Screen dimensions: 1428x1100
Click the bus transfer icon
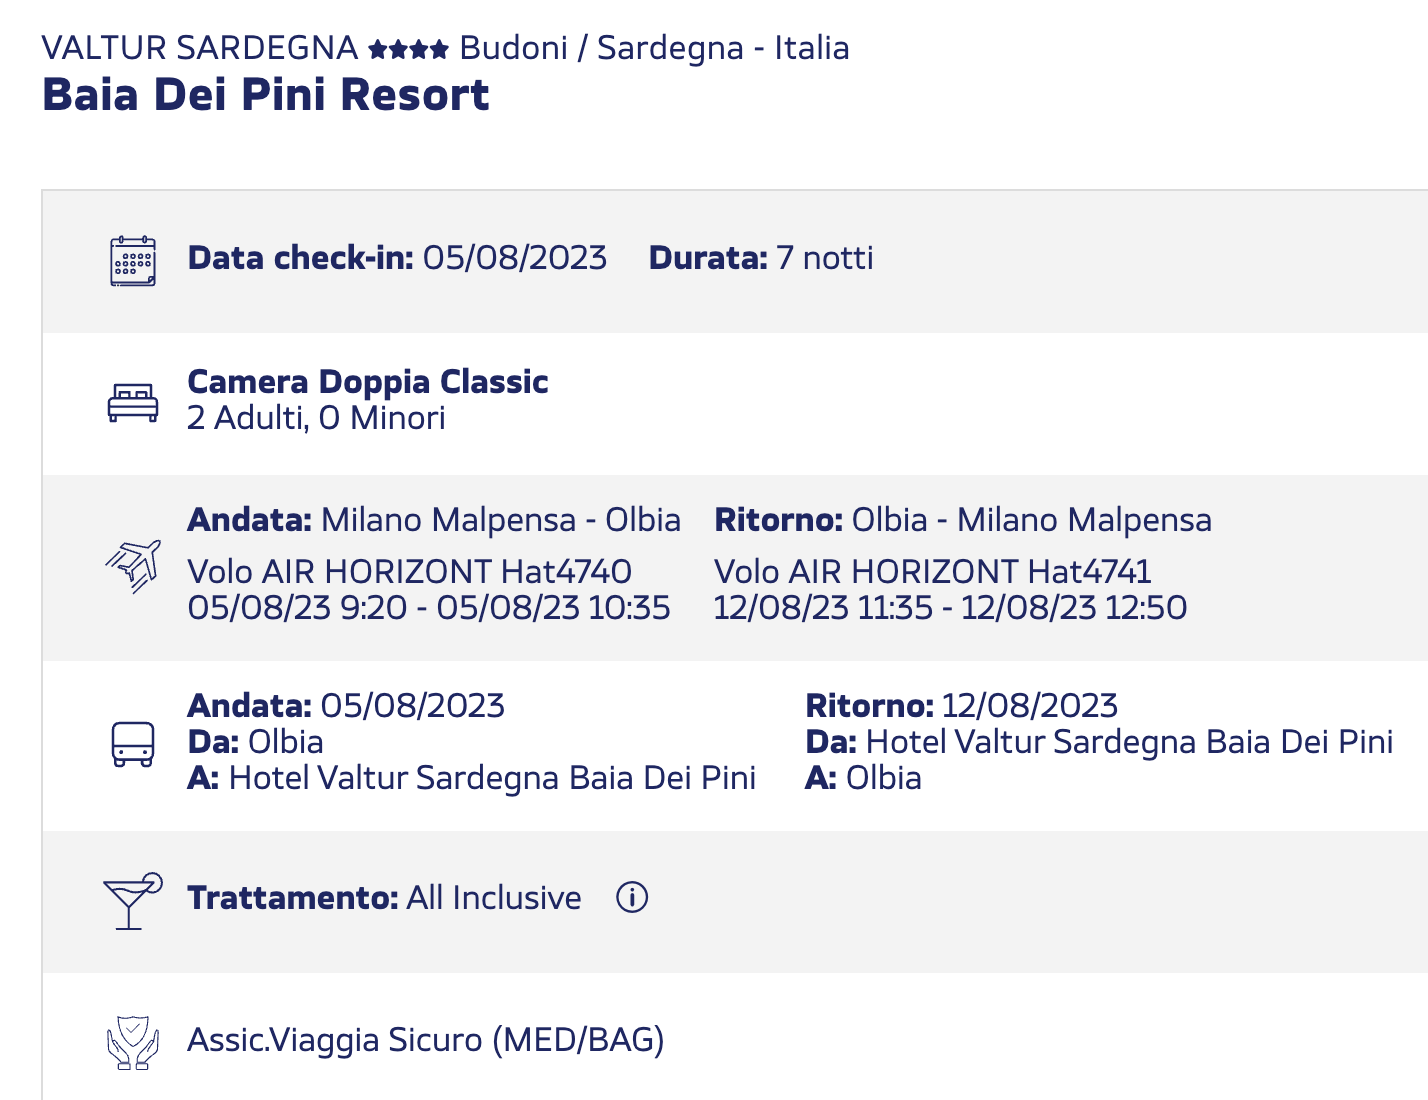(x=133, y=745)
